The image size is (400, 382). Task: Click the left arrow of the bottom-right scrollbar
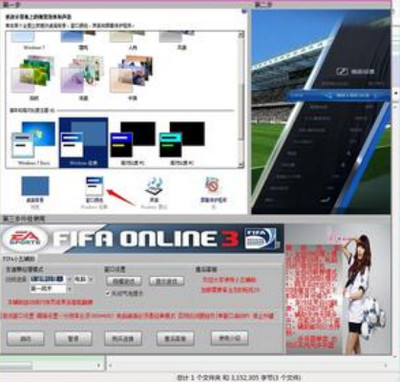point(110,365)
